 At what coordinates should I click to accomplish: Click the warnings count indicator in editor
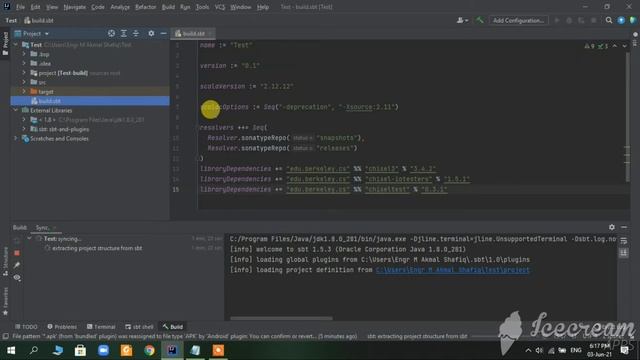(589, 46)
